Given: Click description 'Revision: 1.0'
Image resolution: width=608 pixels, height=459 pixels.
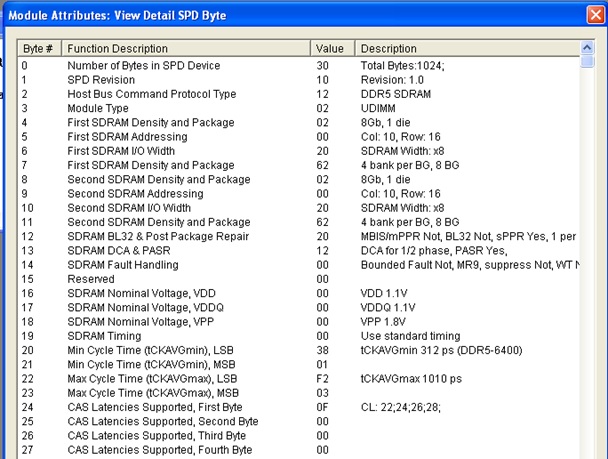Looking at the screenshot, I should (x=392, y=80).
